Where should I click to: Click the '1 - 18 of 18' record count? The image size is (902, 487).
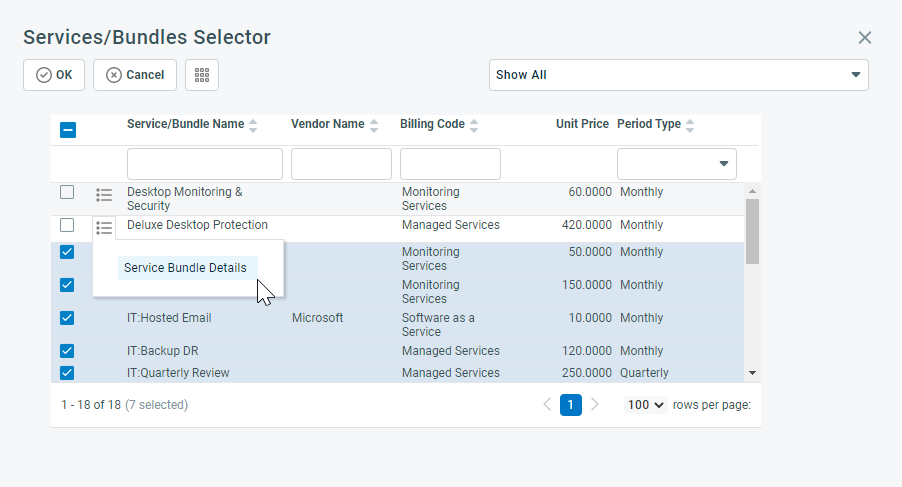point(91,405)
